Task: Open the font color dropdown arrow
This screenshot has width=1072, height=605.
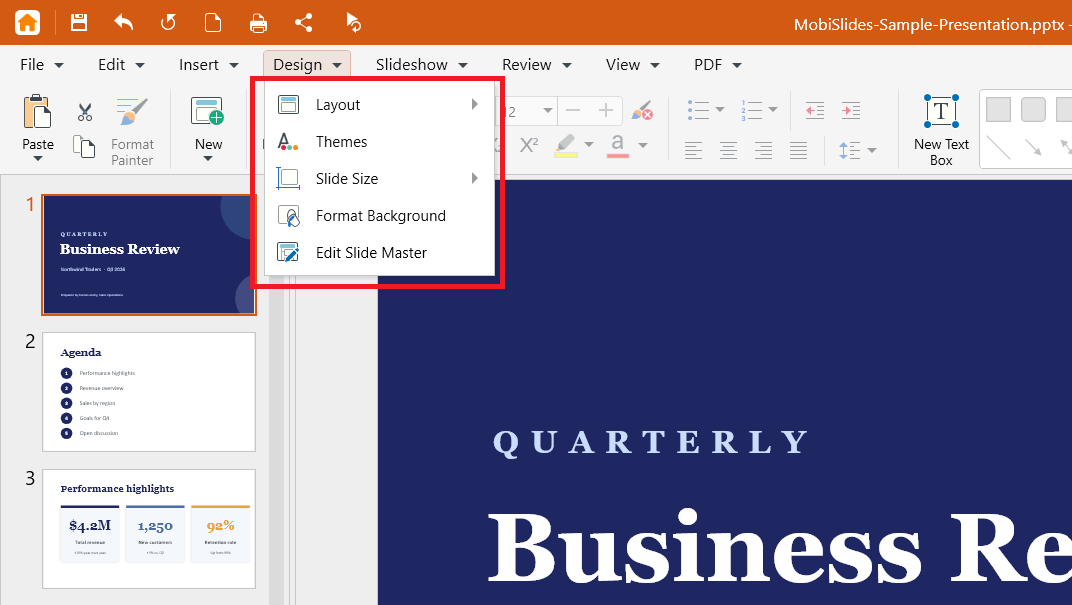Action: [x=643, y=145]
